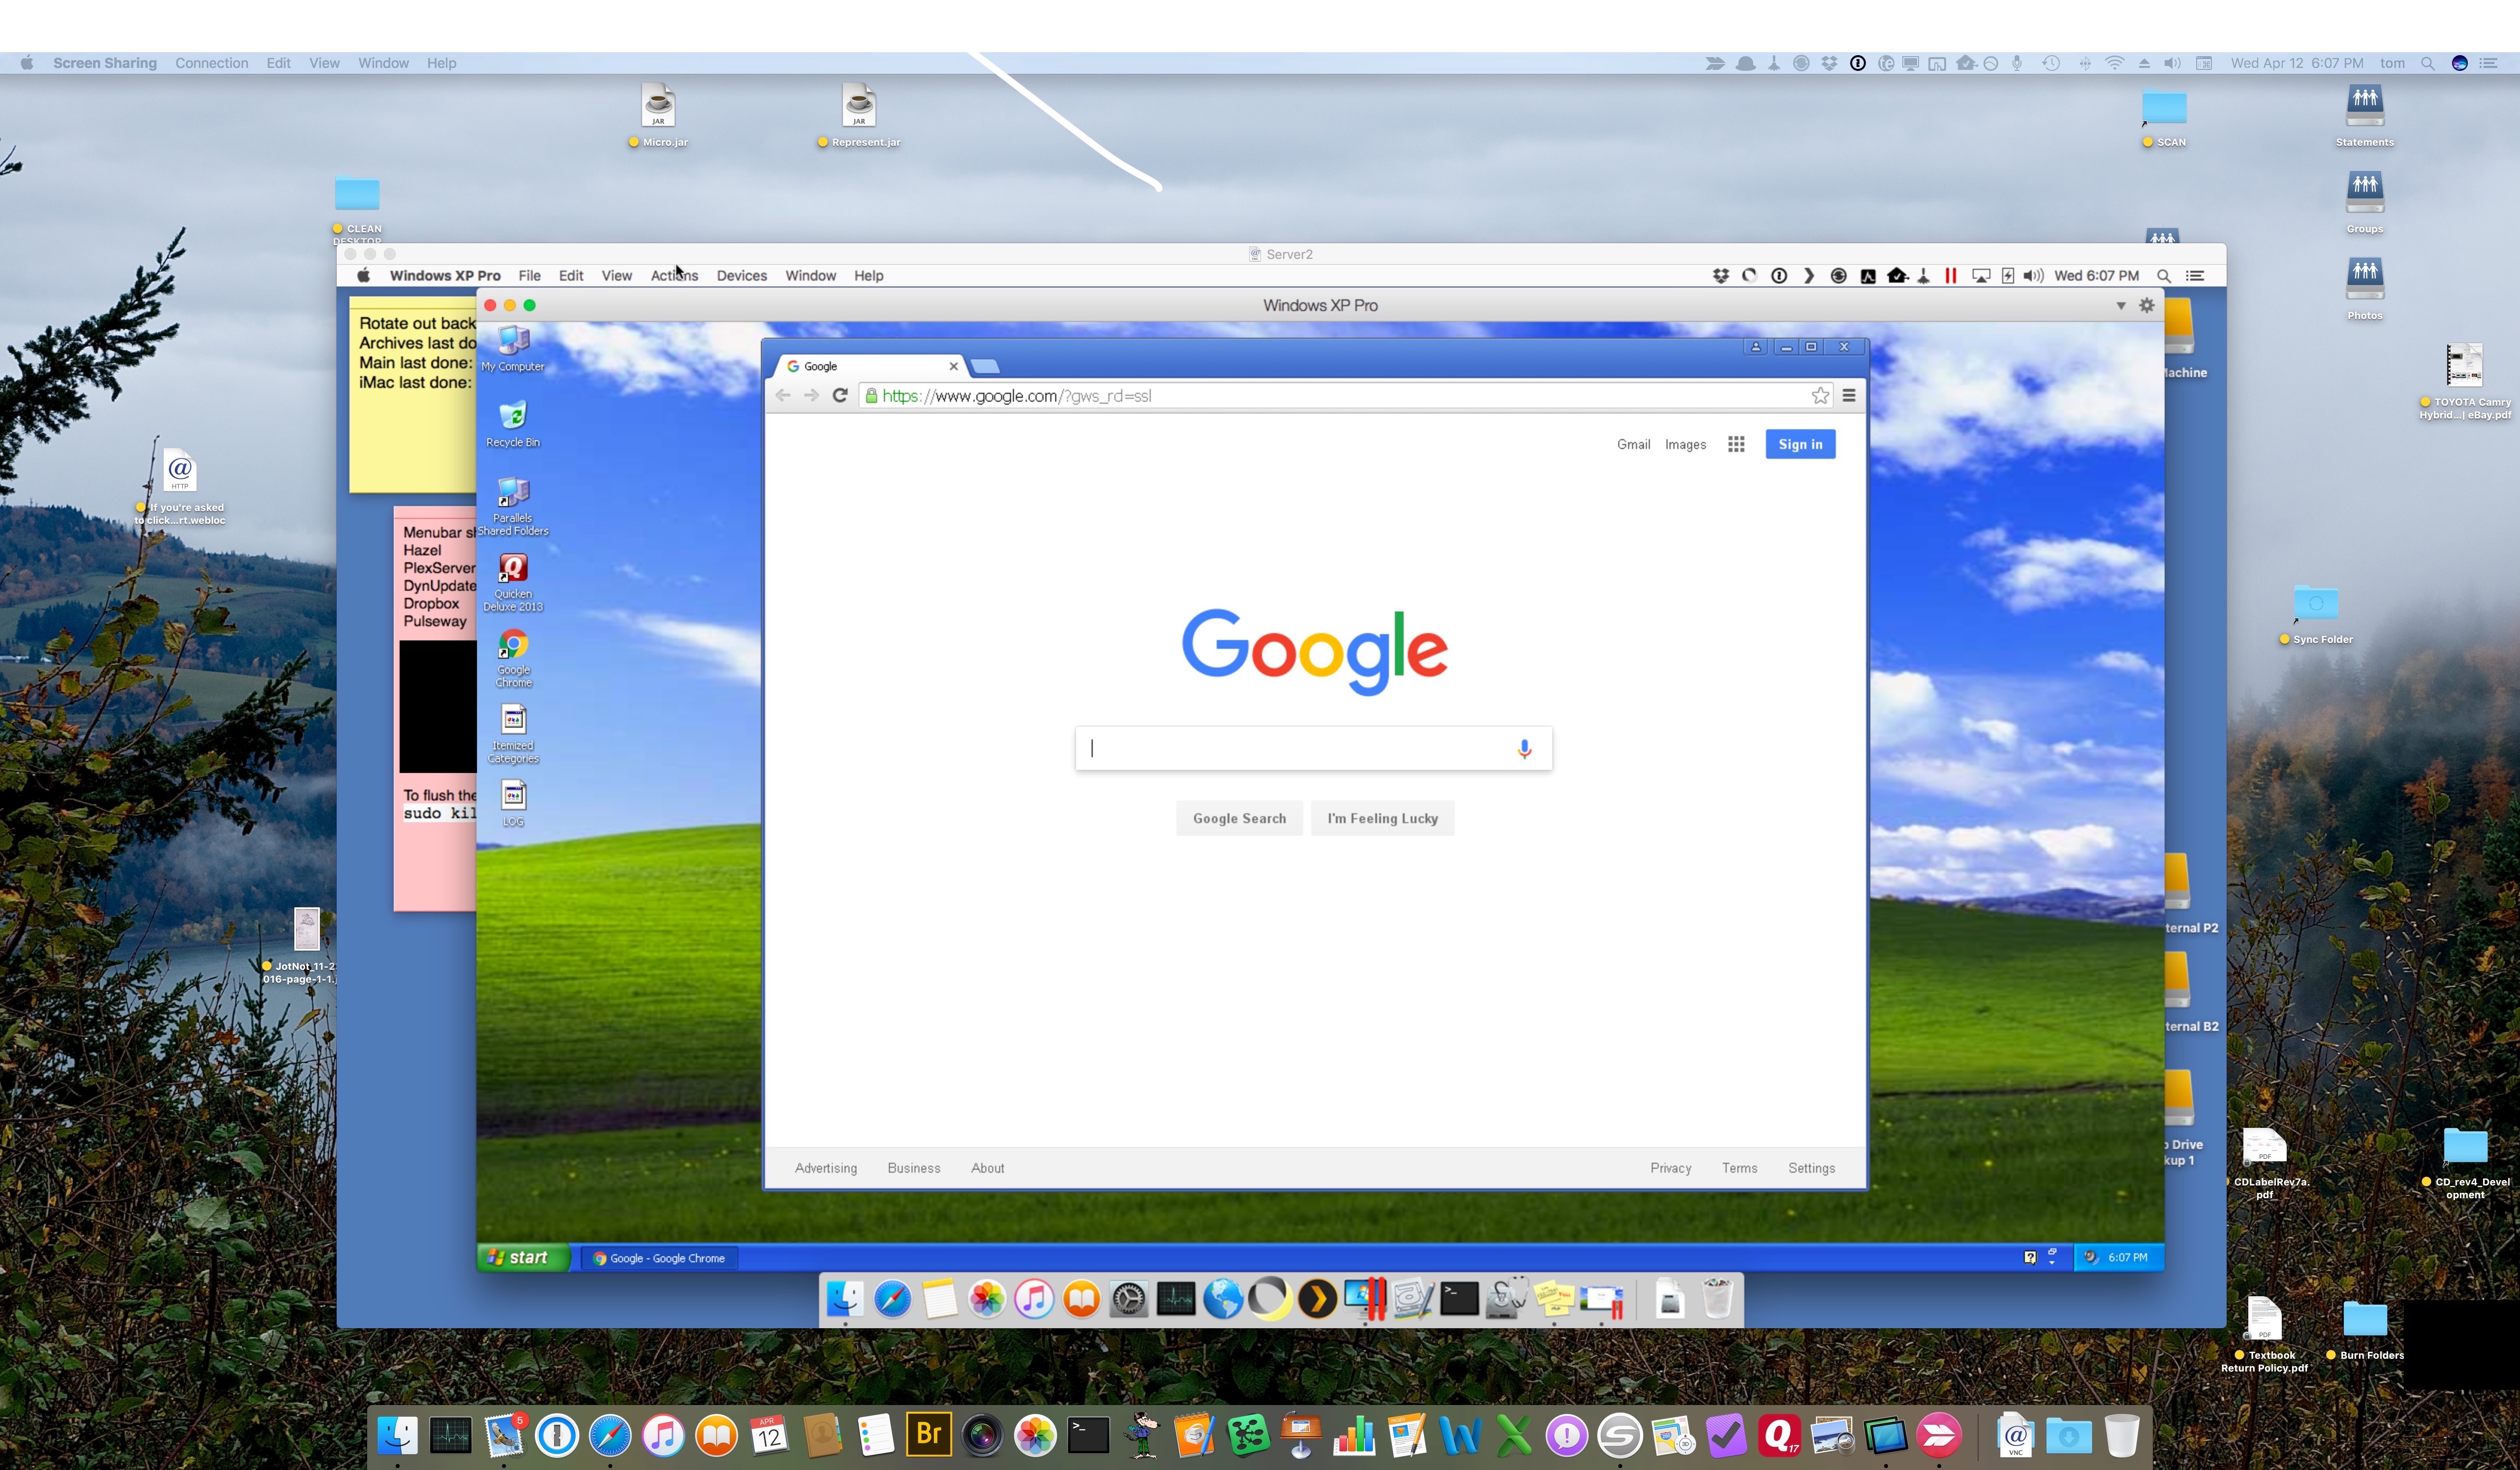
Task: Expand the Parallels title bar dropdown arrow
Action: [2120, 305]
